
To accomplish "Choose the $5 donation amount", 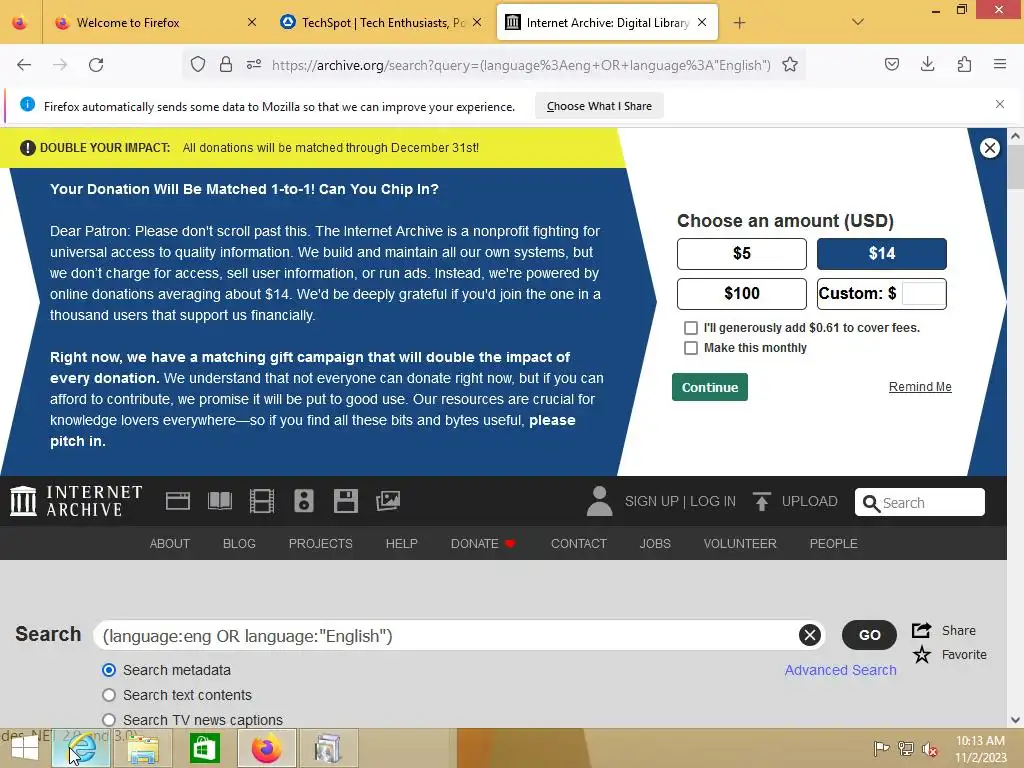I will click(742, 253).
